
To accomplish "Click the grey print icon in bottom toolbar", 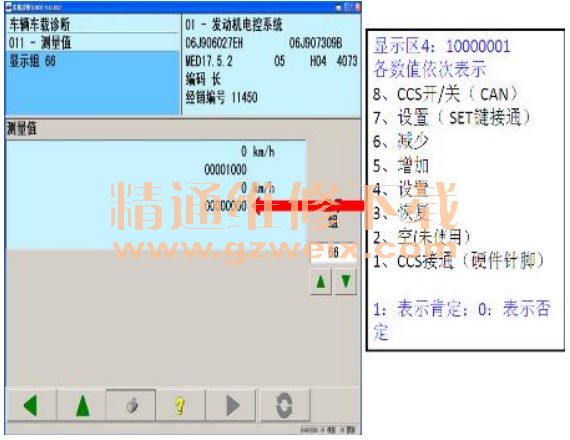I will tap(131, 405).
